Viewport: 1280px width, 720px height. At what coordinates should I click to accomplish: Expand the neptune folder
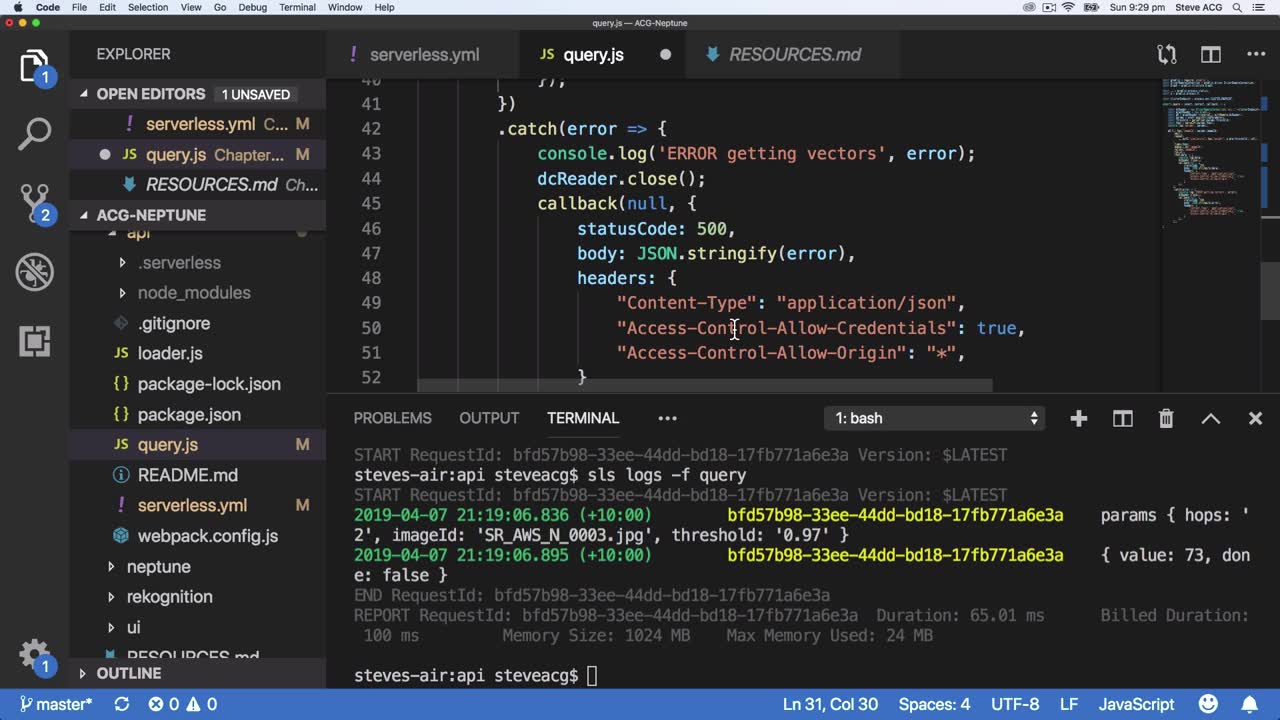(x=158, y=567)
